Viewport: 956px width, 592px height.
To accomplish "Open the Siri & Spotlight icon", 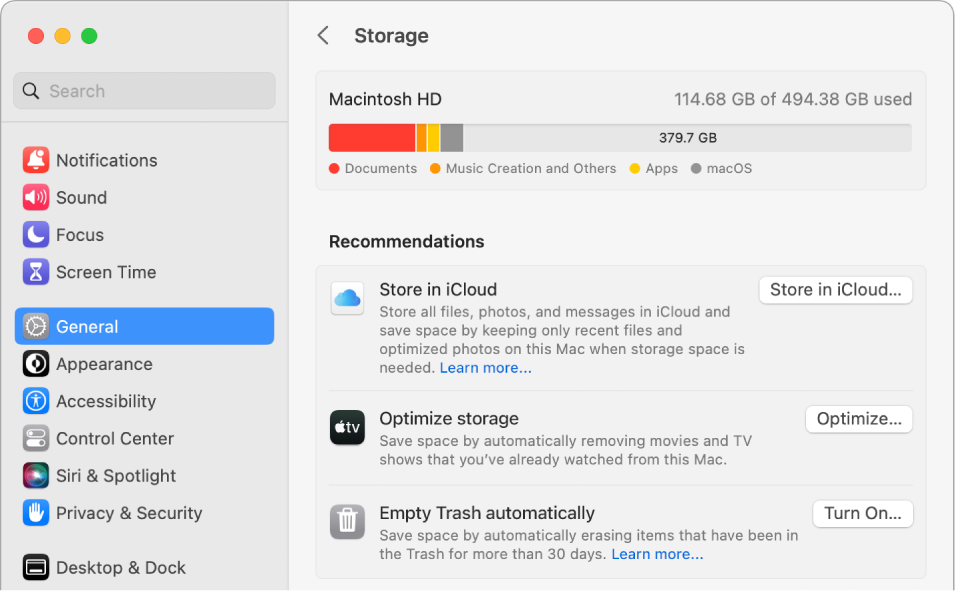I will tap(36, 475).
